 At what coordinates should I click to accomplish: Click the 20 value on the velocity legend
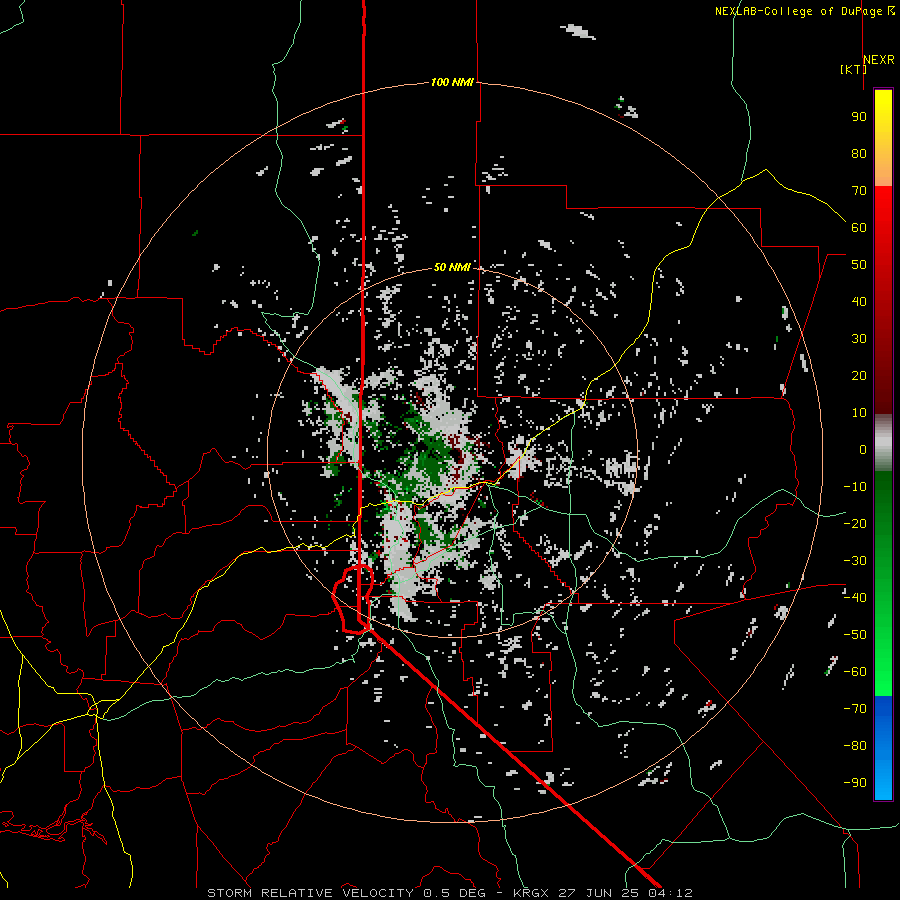[859, 375]
